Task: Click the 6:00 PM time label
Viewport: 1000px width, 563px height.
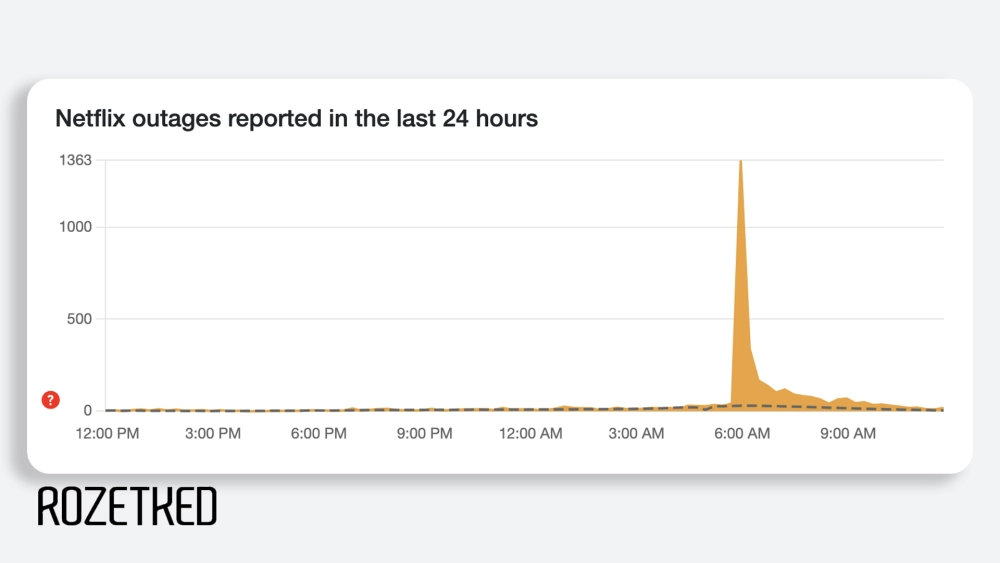Action: pos(319,434)
